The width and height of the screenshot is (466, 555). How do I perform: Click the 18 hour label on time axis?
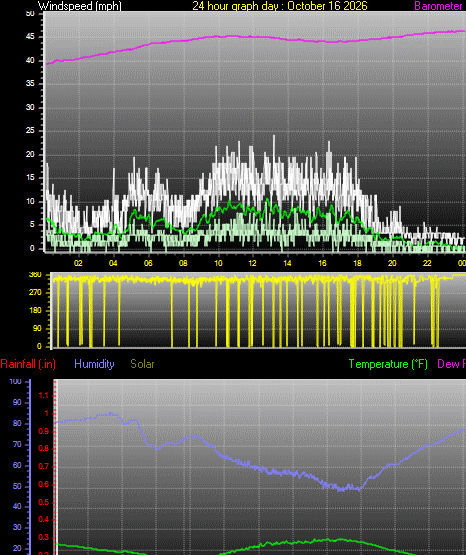click(357, 263)
